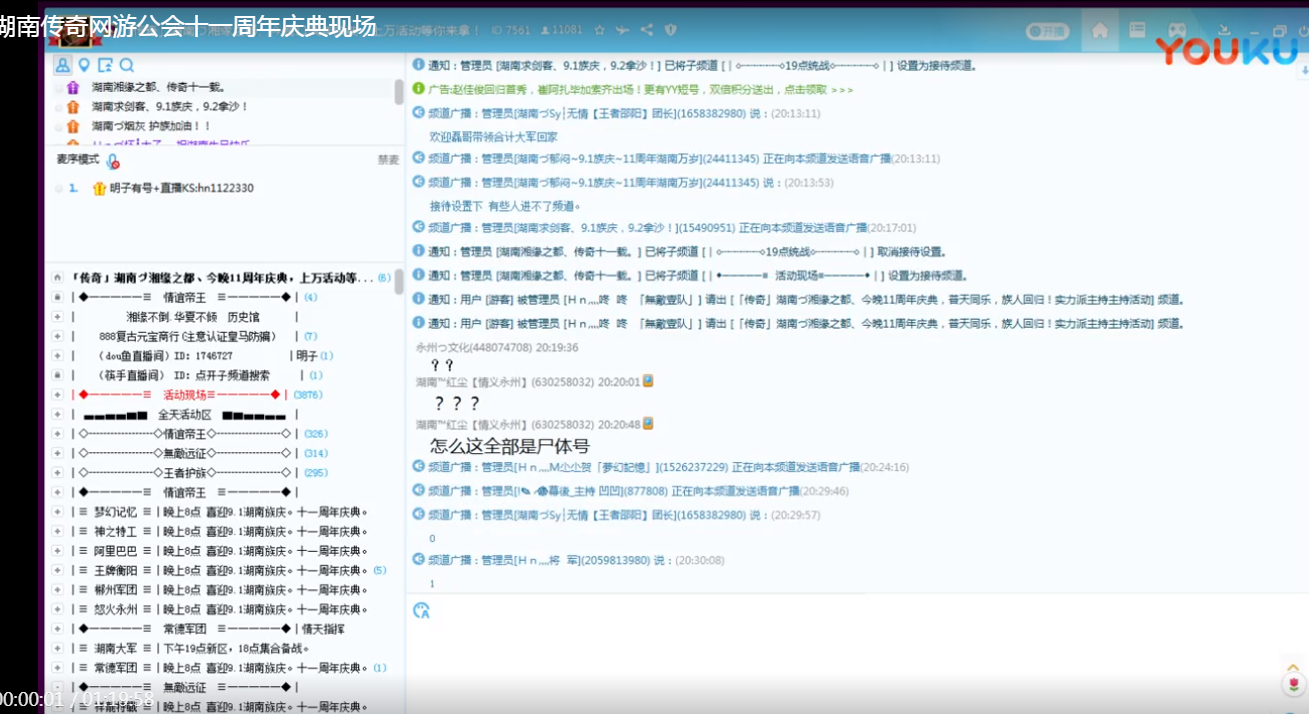Click the flower gift icon bottom right
Screen dimensions: 1309x714
tap(1294, 685)
